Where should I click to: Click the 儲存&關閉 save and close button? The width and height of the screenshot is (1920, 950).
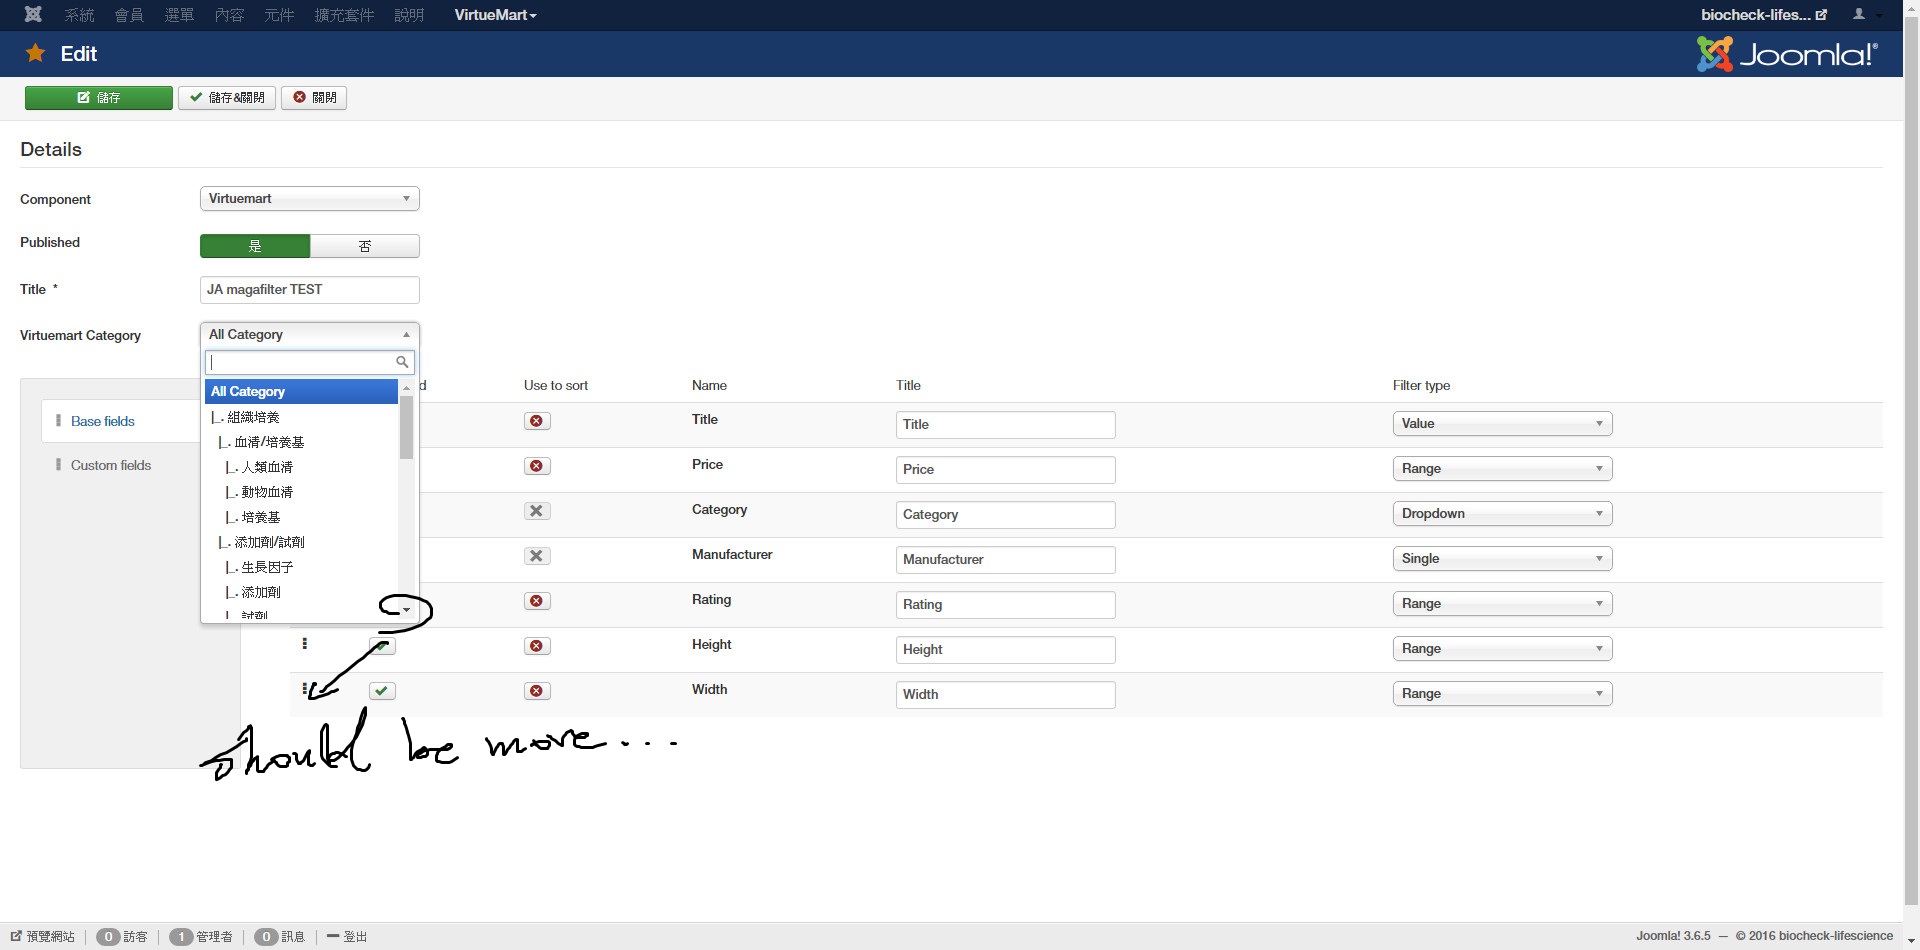tap(227, 98)
